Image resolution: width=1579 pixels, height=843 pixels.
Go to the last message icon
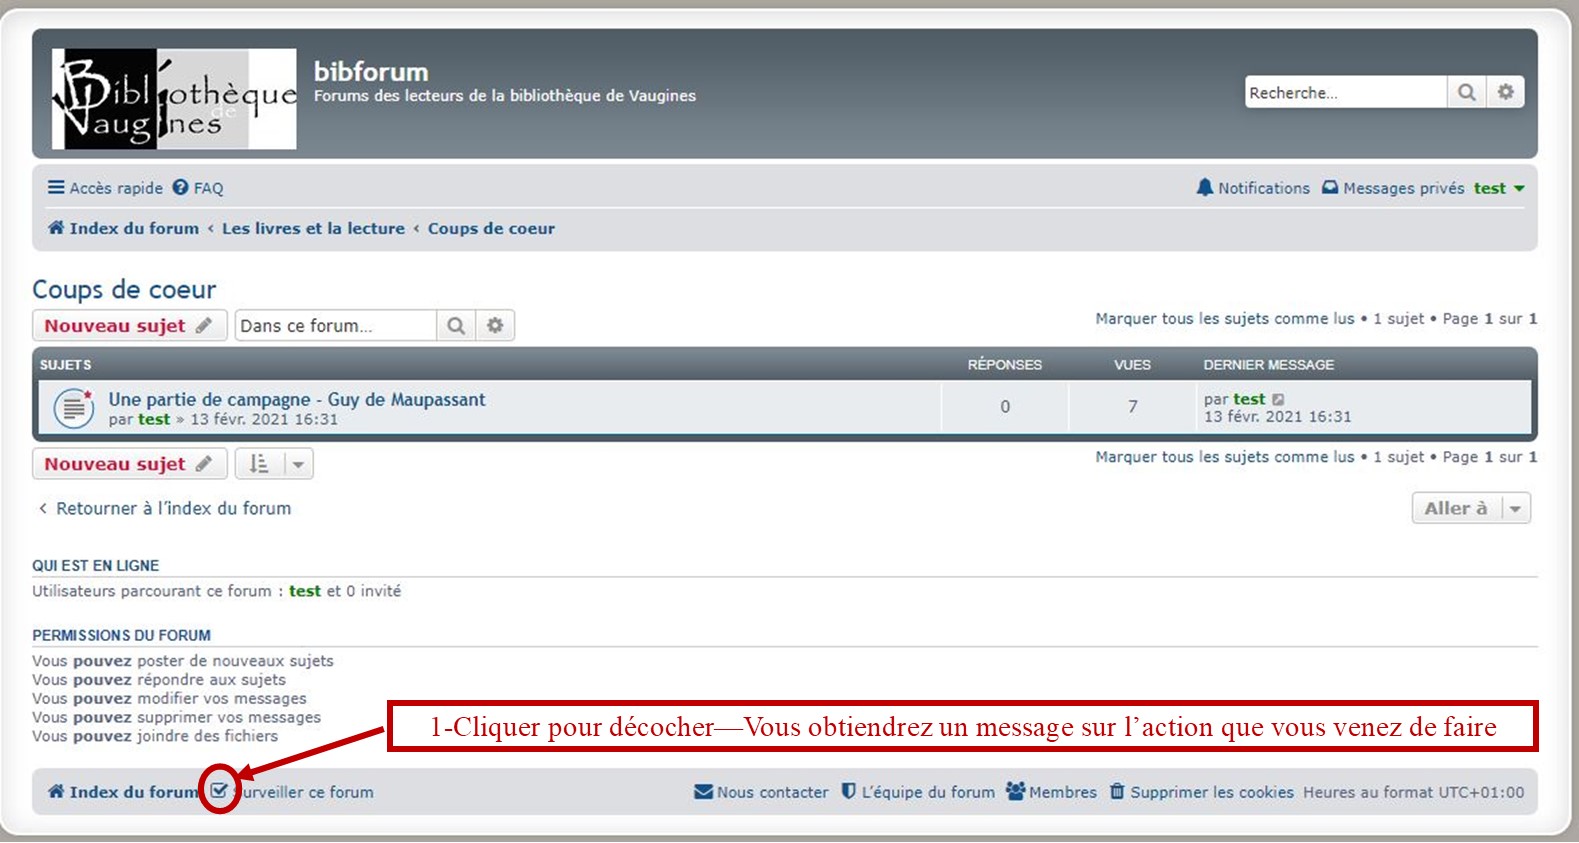[1278, 400]
